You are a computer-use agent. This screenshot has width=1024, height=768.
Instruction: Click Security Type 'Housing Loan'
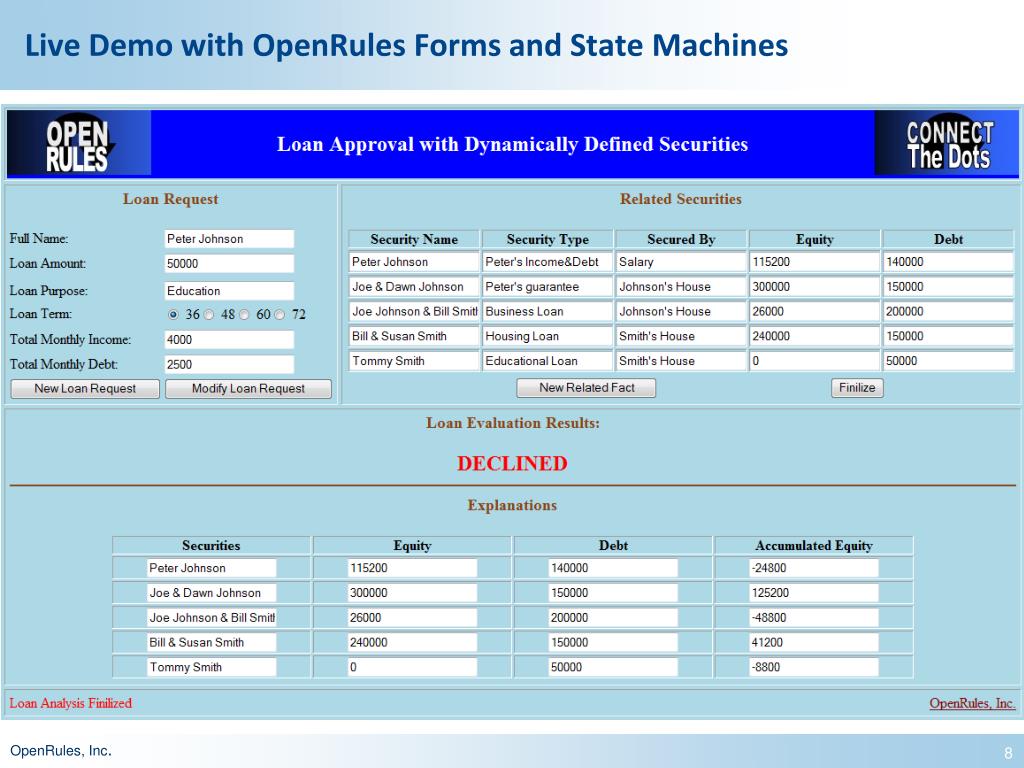point(547,336)
